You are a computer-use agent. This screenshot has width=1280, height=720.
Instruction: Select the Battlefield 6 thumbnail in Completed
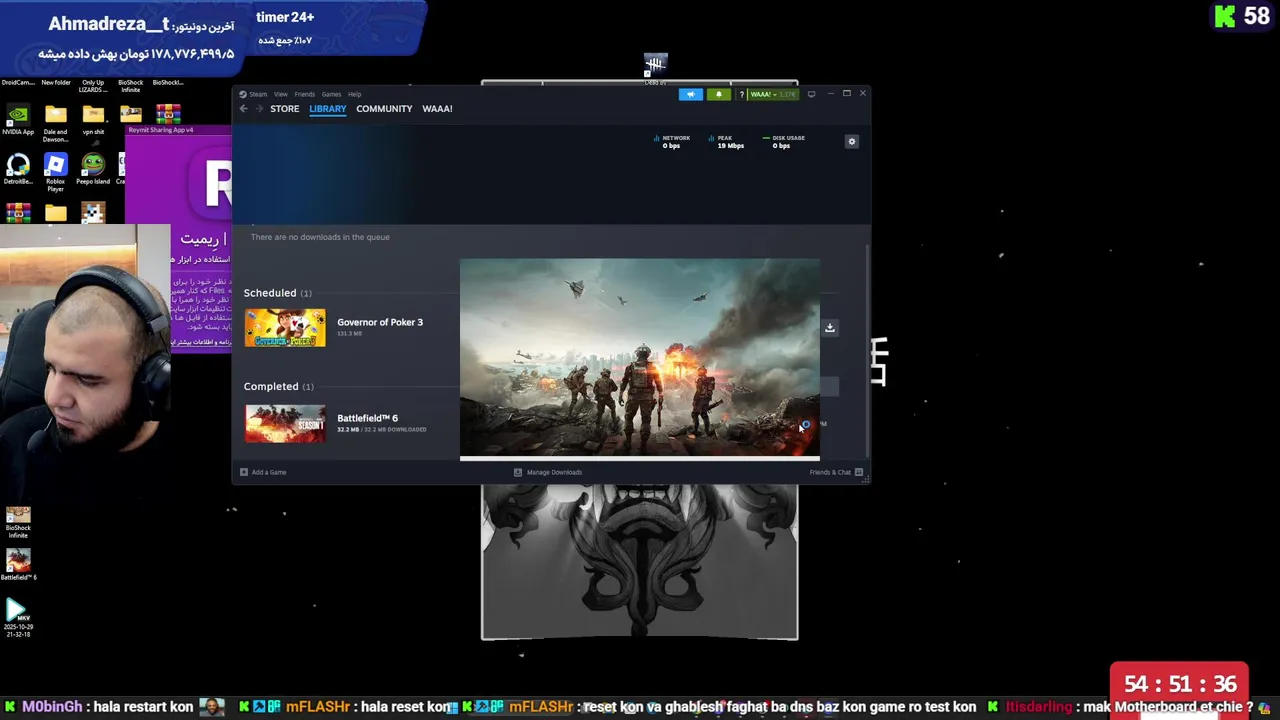(x=285, y=424)
